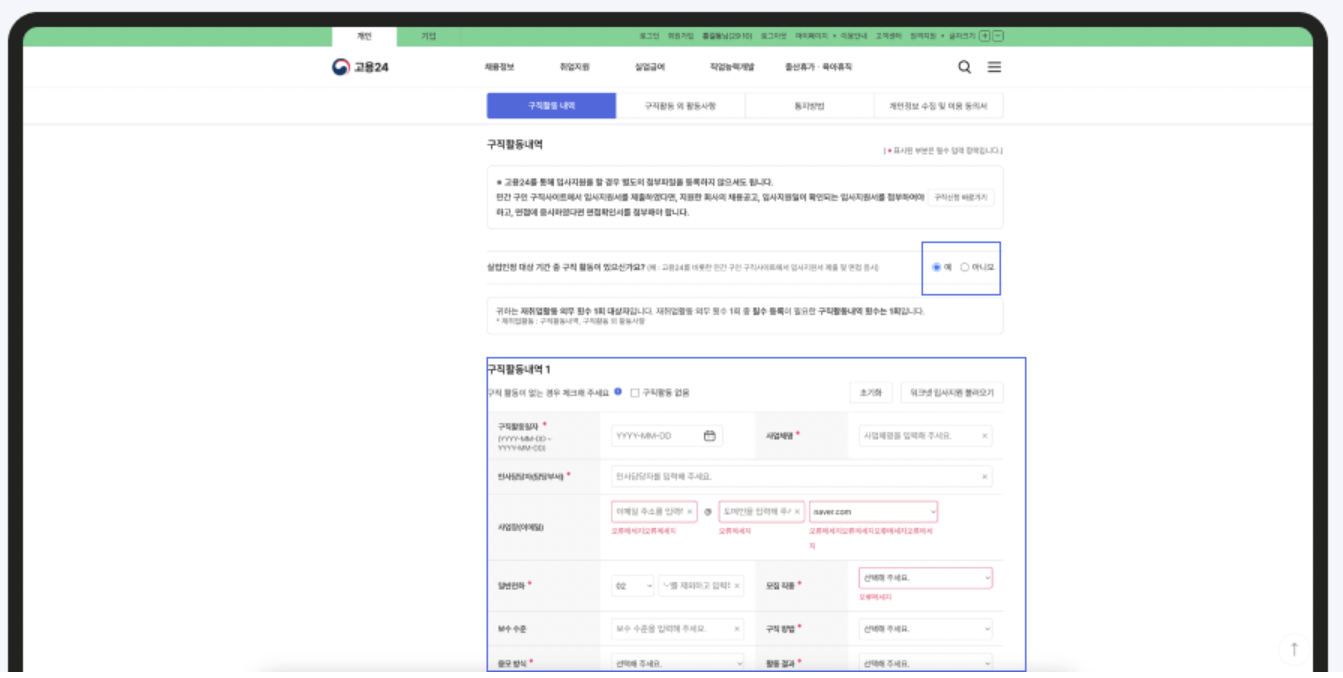Image resolution: width=1343 pixels, height=678 pixels.
Task: Select 개인정보 수집 및 이용 동의서 tab
Action: [938, 106]
